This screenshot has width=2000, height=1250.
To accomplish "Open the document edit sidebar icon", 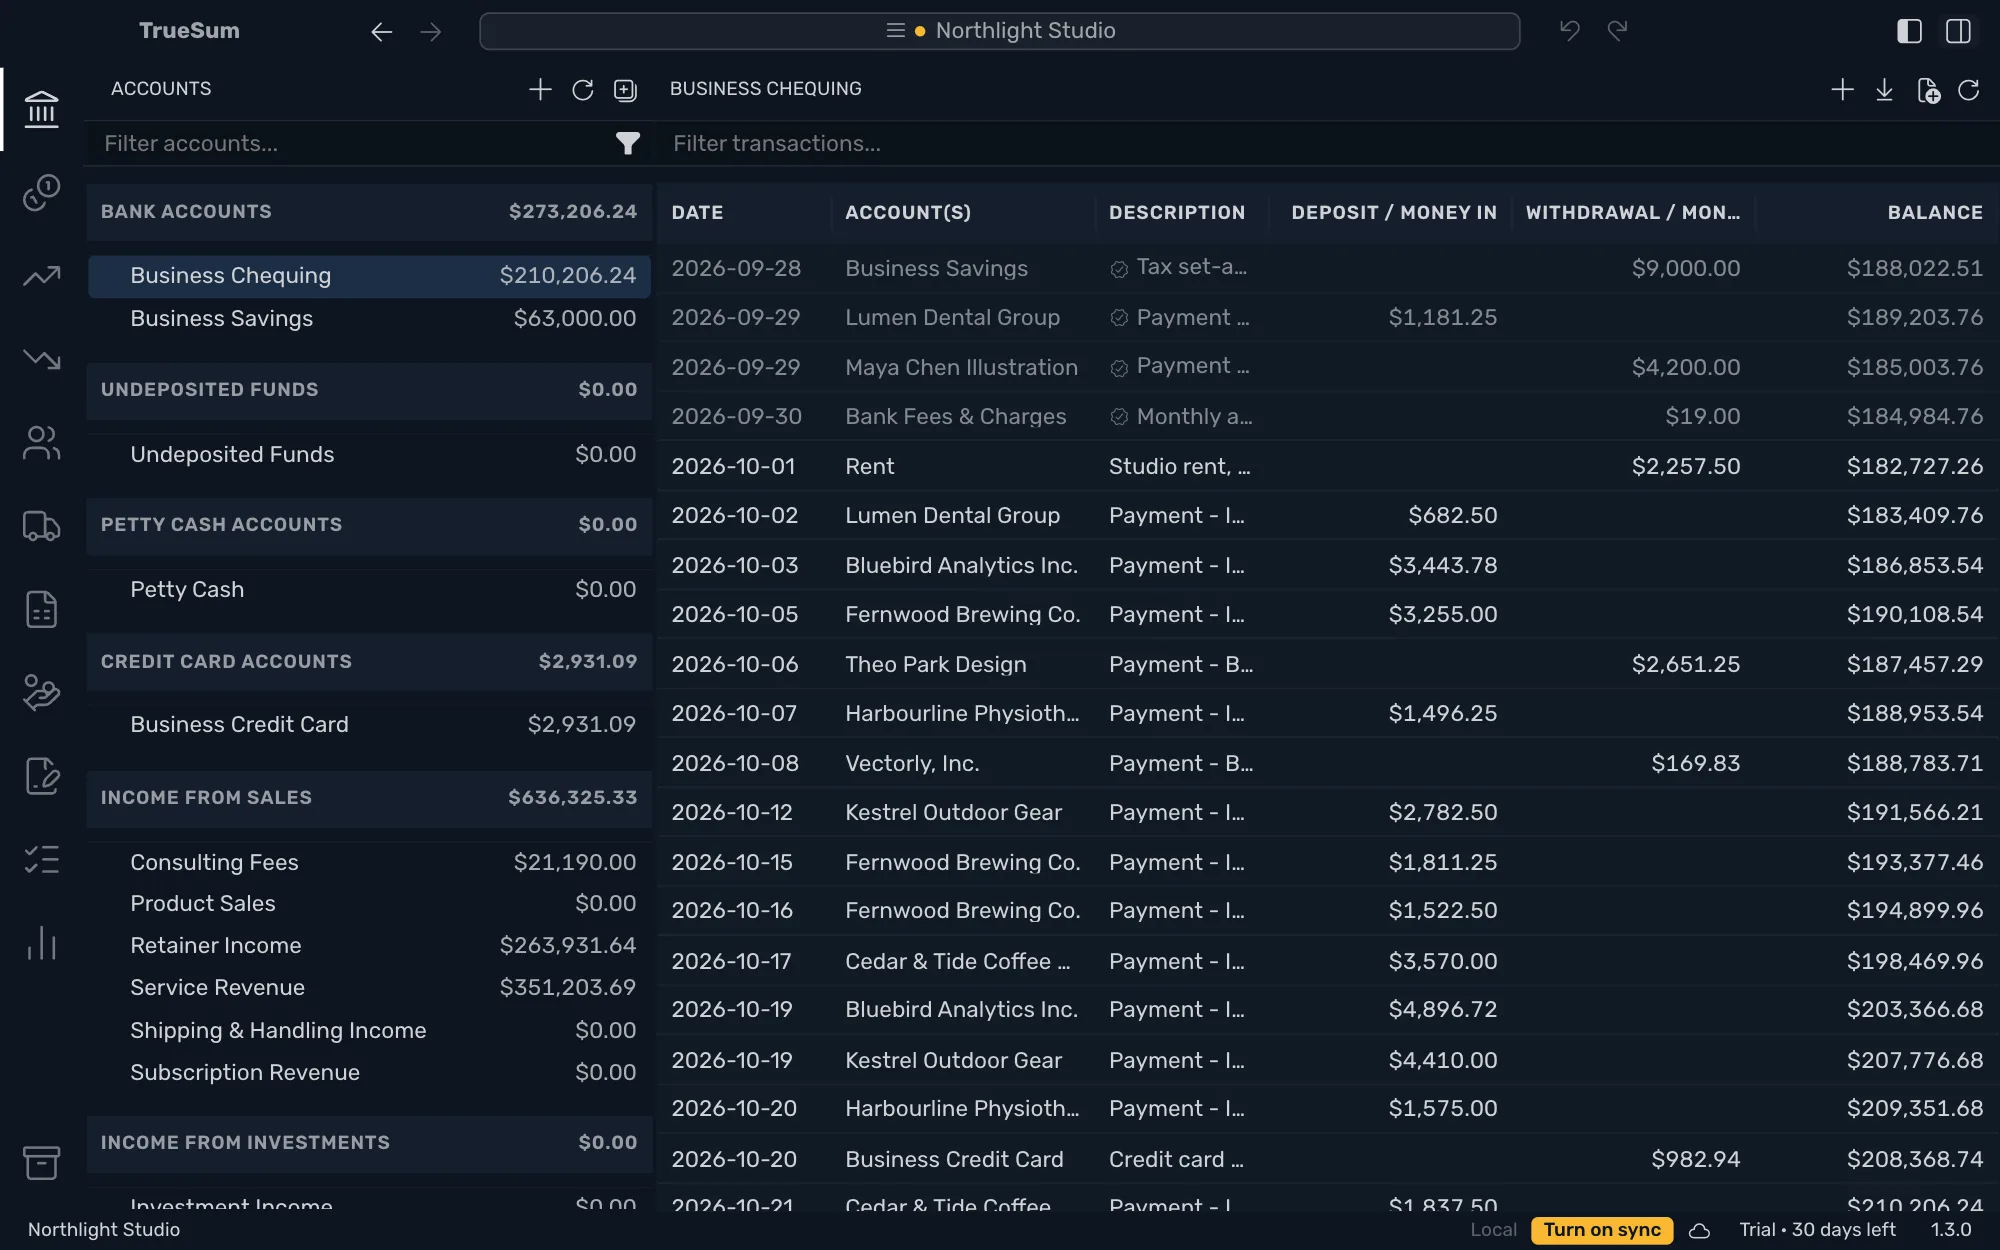I will point(41,776).
